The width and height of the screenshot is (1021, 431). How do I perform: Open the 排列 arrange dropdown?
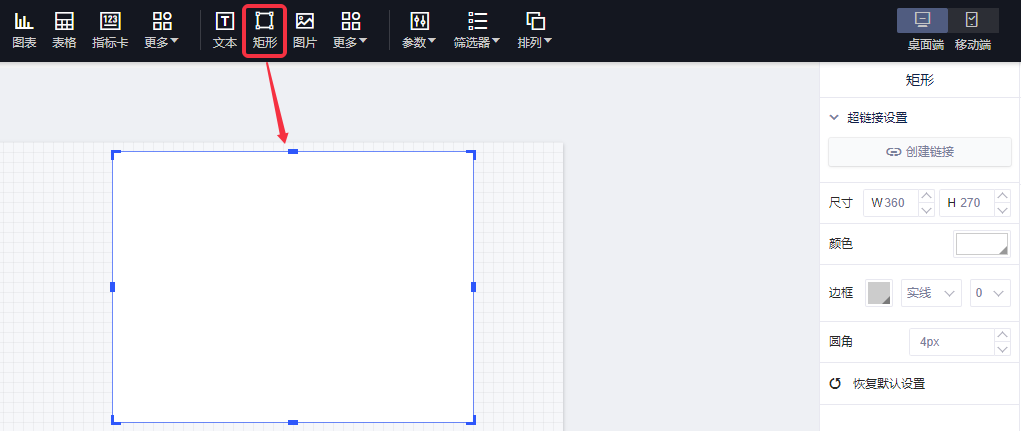coord(535,30)
